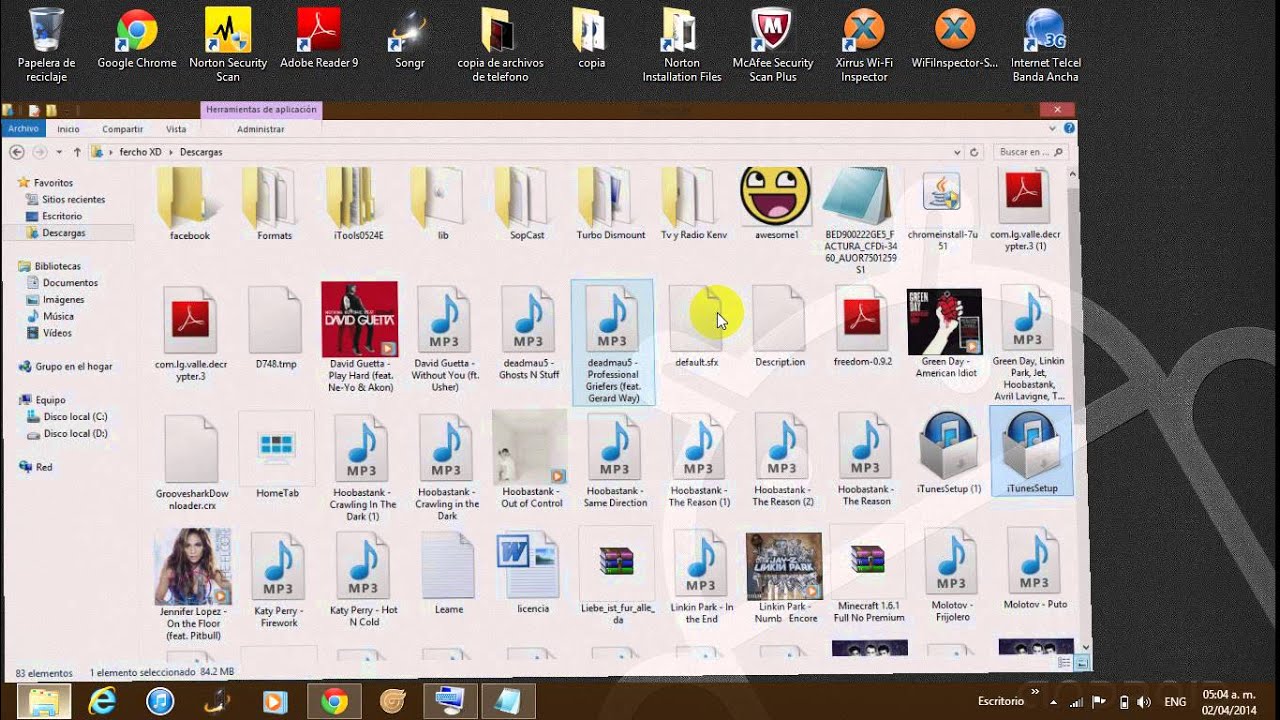Select the facebook folder in Descargas
Image resolution: width=1280 pixels, height=720 pixels.
[190, 205]
